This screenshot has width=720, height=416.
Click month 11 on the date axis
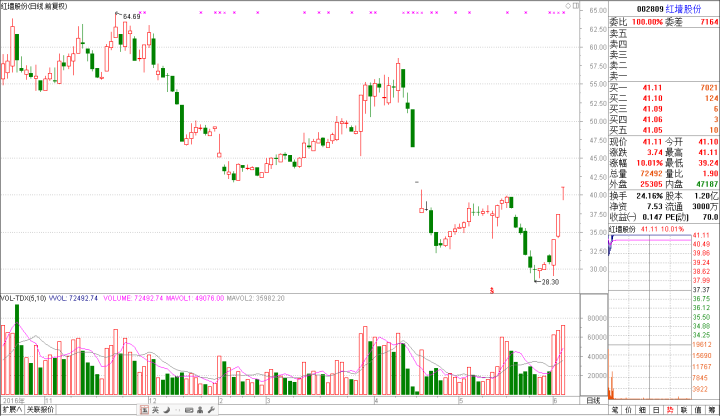(48, 401)
